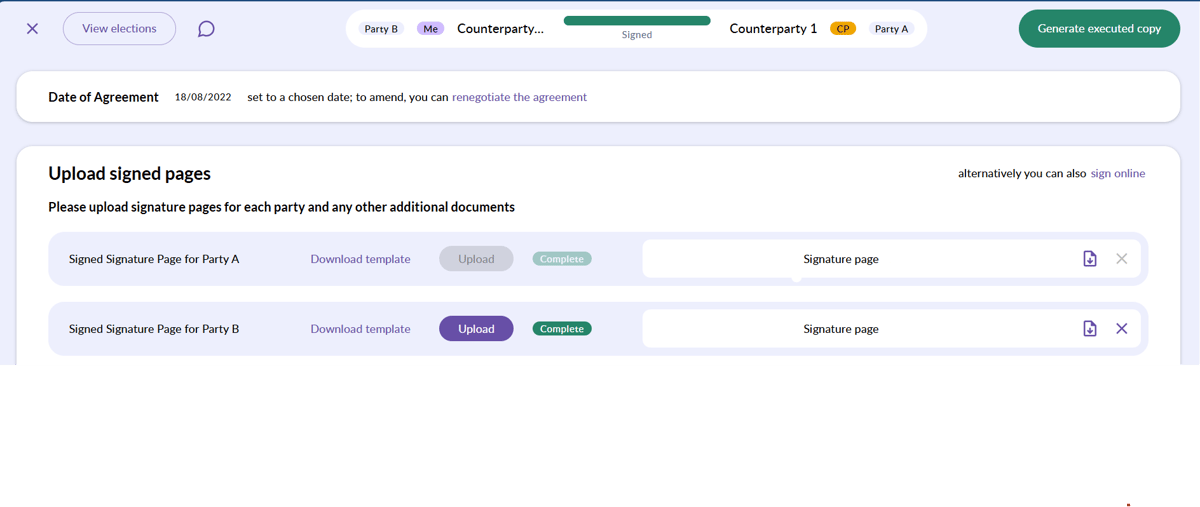The height and width of the screenshot is (507, 1200).
Task: Click the Upload signed pages heading
Action: click(x=130, y=174)
